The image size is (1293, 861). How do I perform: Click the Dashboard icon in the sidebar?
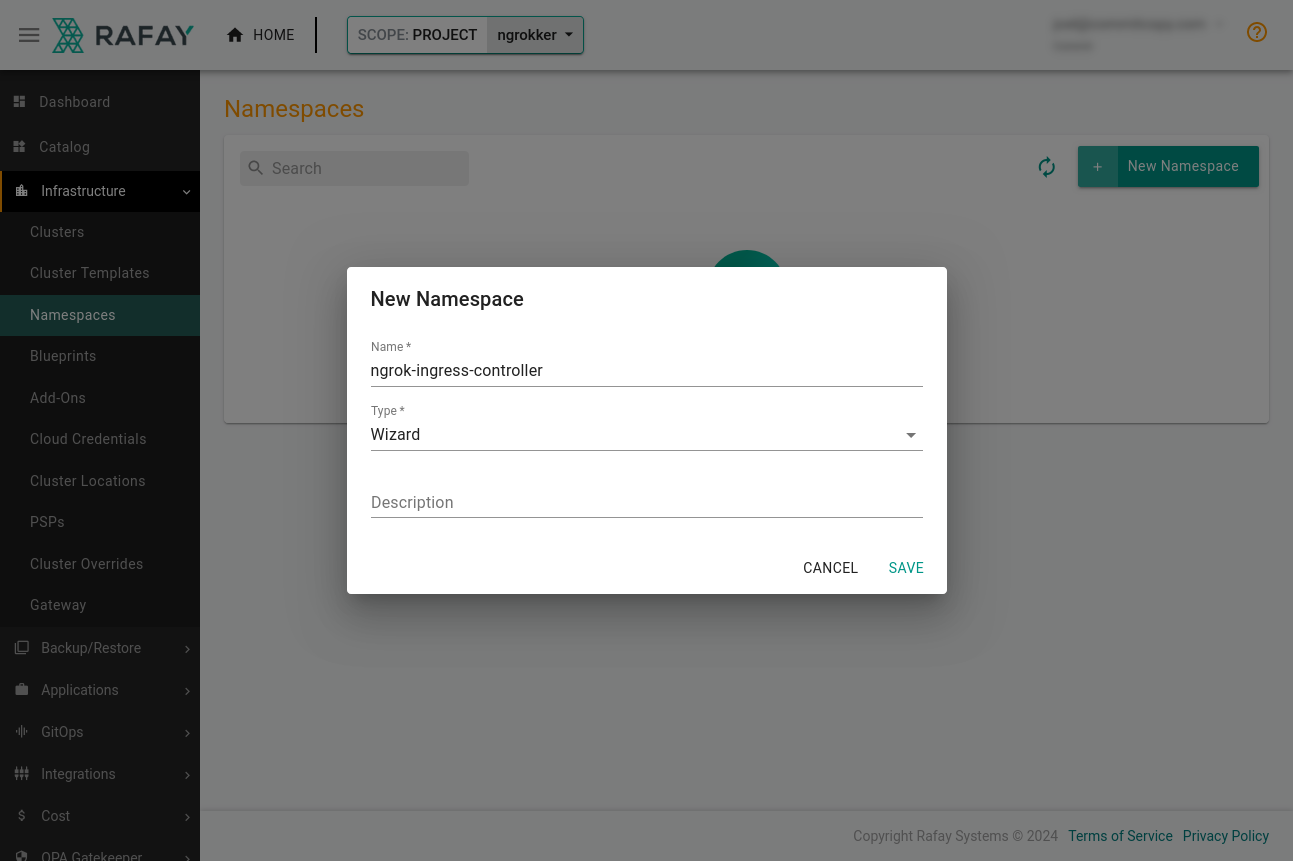[19, 101]
